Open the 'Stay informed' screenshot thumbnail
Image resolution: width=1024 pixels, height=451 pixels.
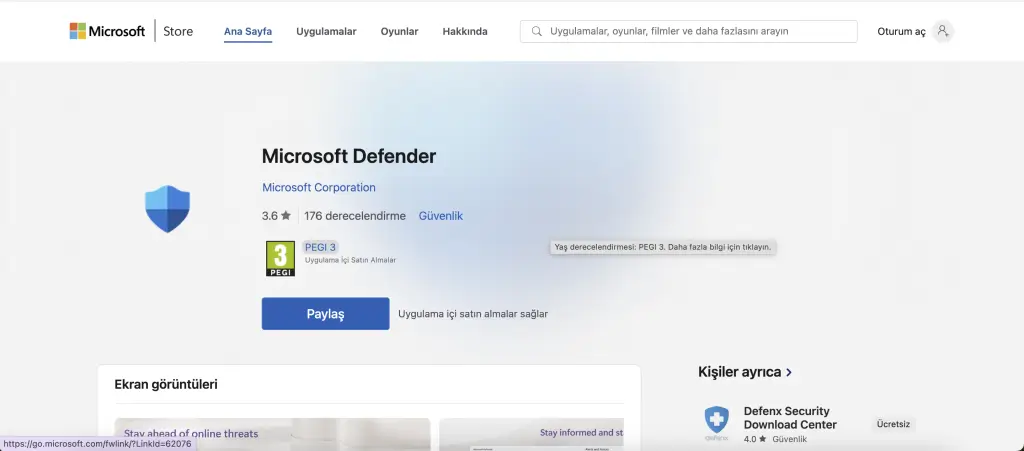[x=532, y=434]
